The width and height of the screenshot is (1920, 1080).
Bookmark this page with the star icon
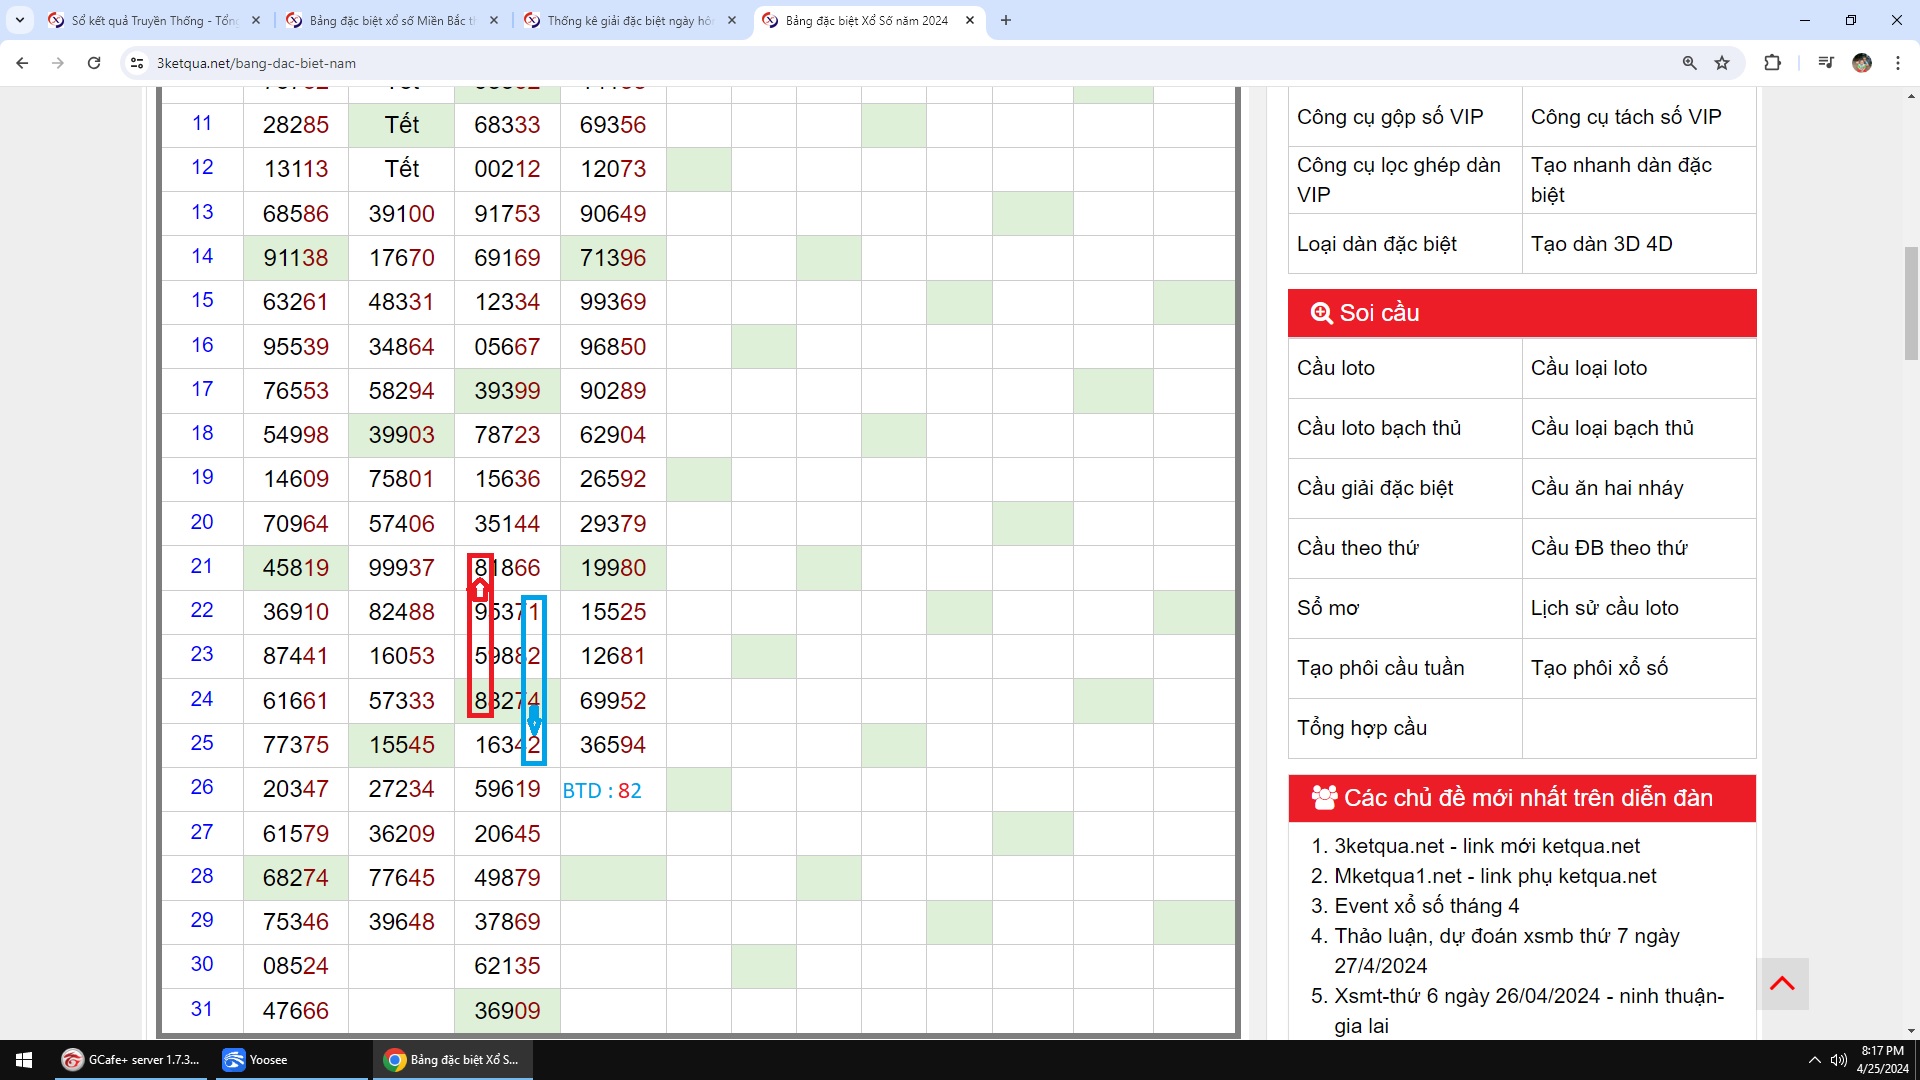coord(1722,63)
